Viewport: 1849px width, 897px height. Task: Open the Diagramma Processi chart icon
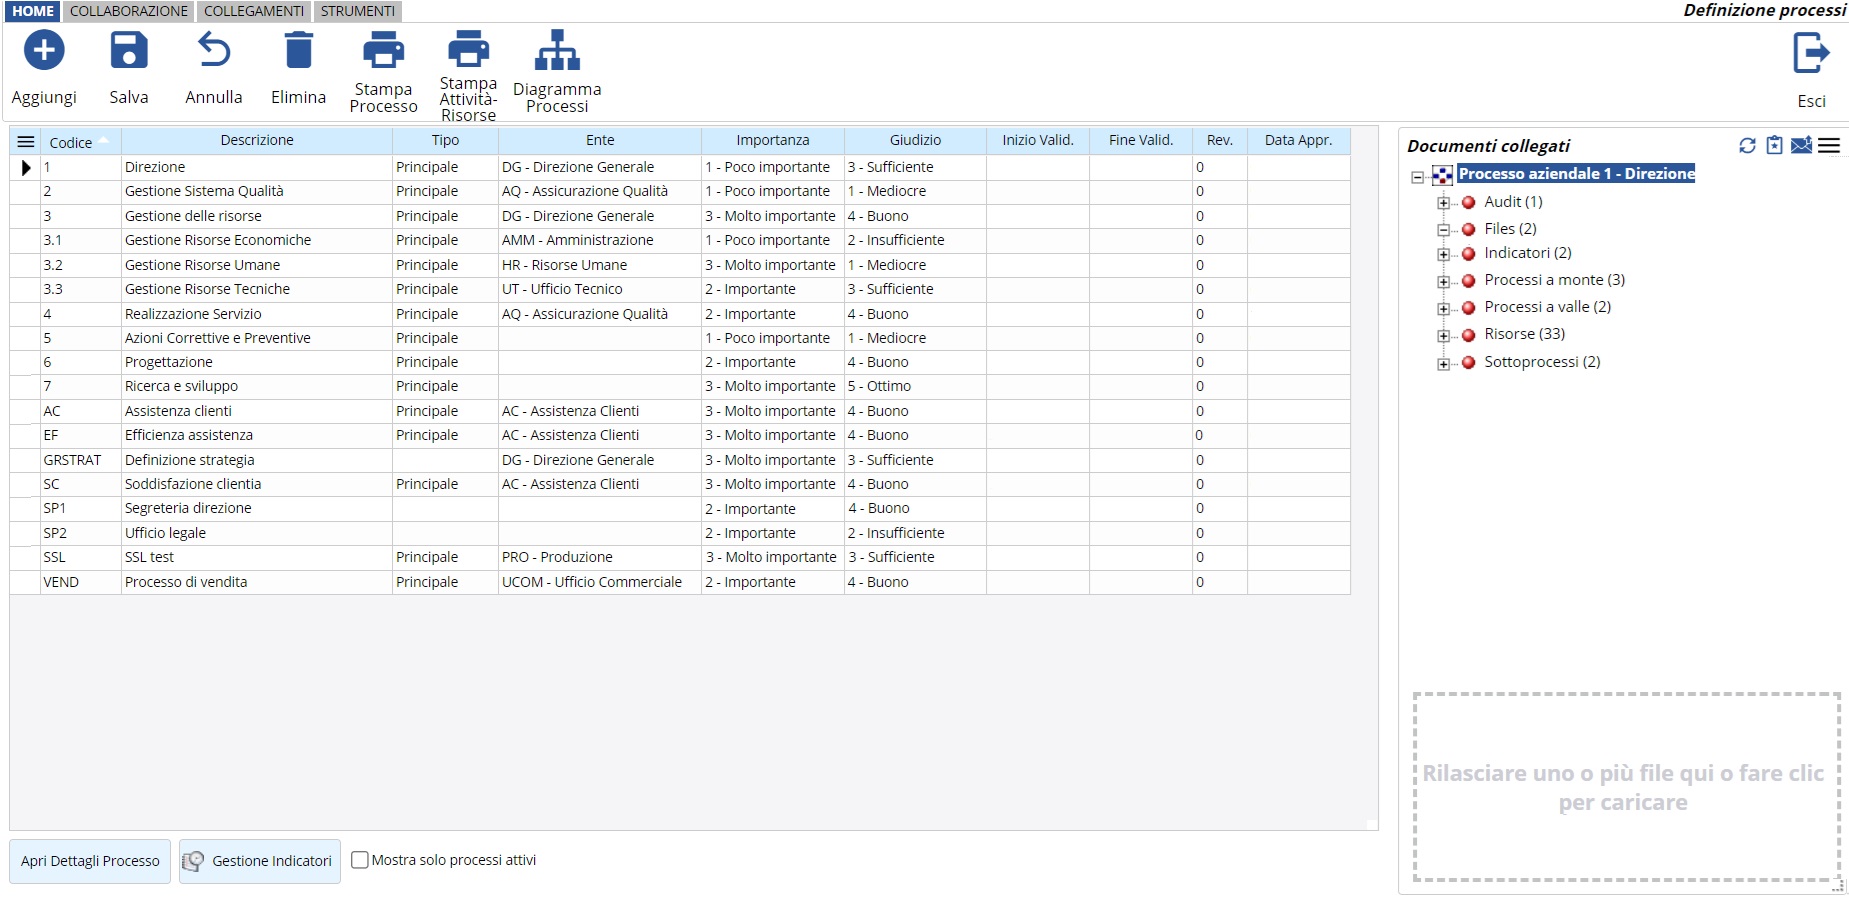coord(557,51)
